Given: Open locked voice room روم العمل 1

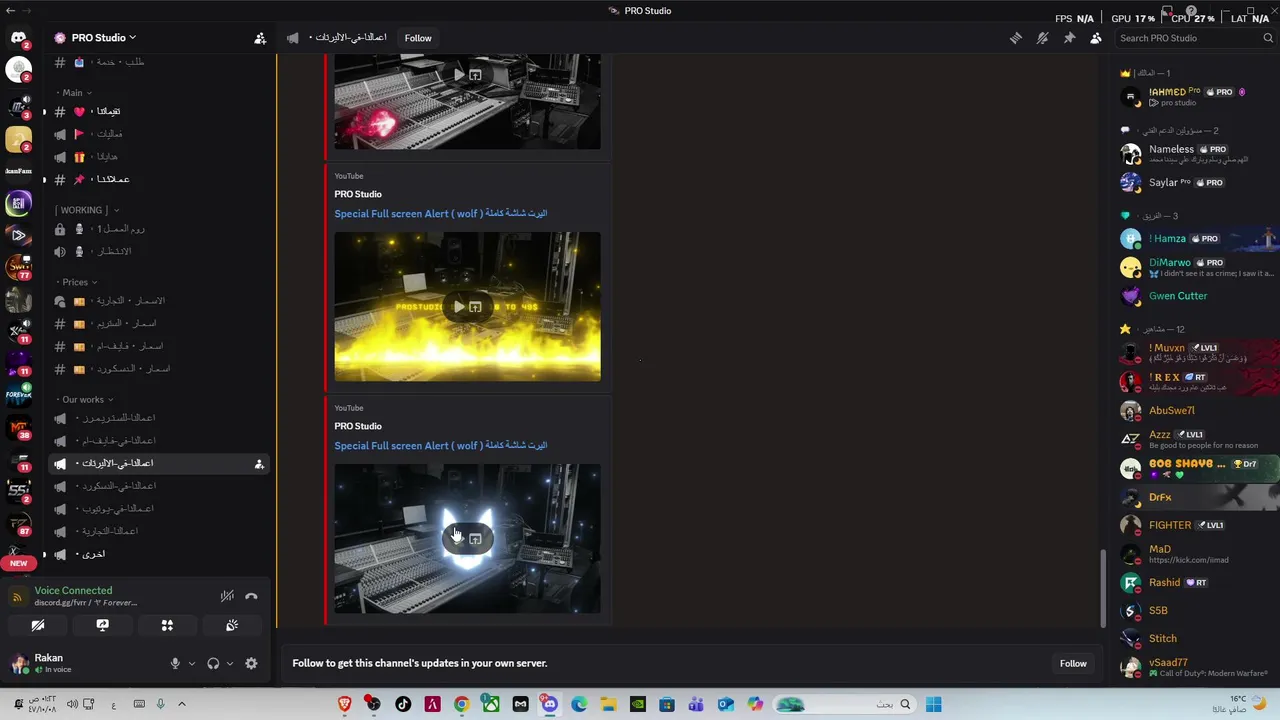Looking at the screenshot, I should (157, 229).
